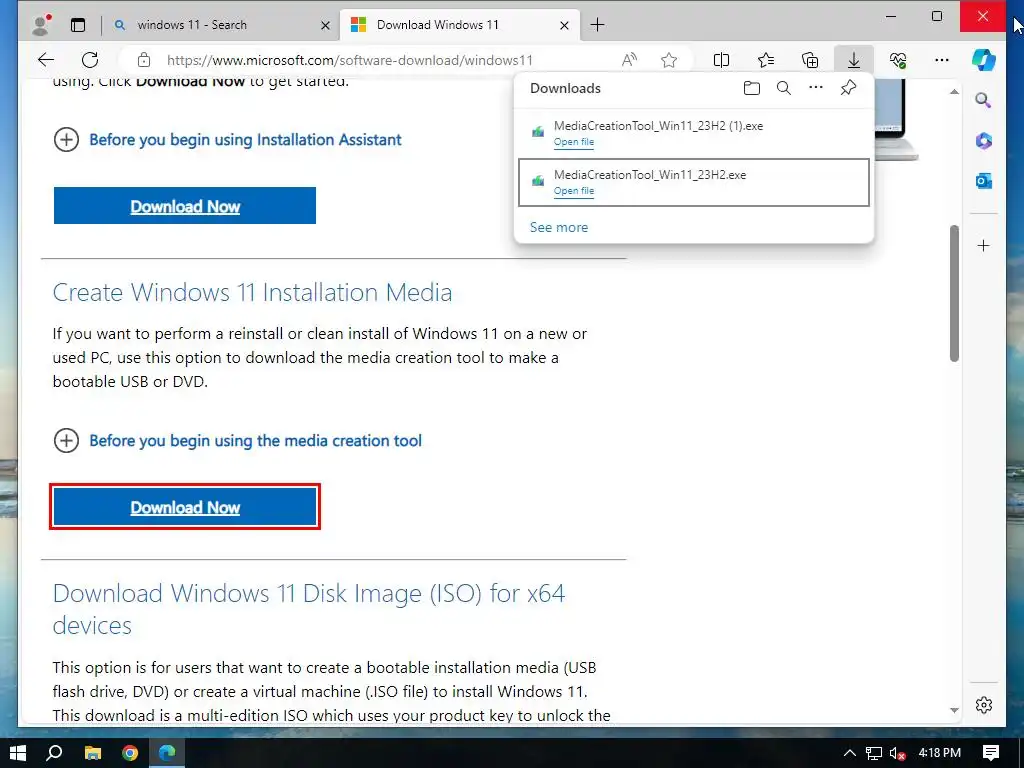This screenshot has height=768, width=1024.
Task: Click the site lock info icon
Action: [x=144, y=60]
